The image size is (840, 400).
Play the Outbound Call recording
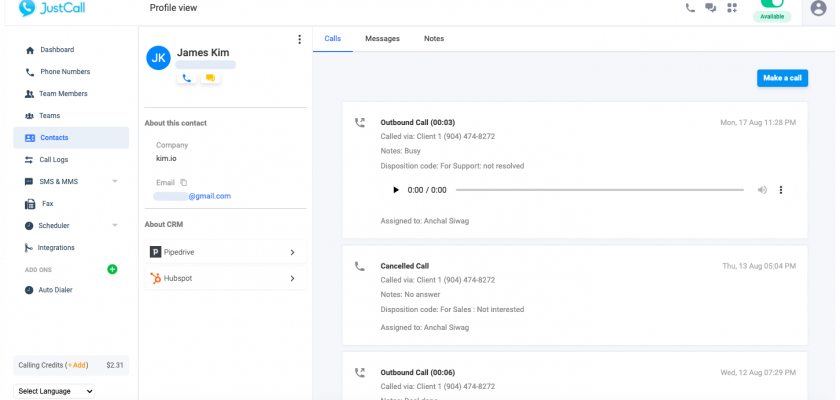(396, 190)
